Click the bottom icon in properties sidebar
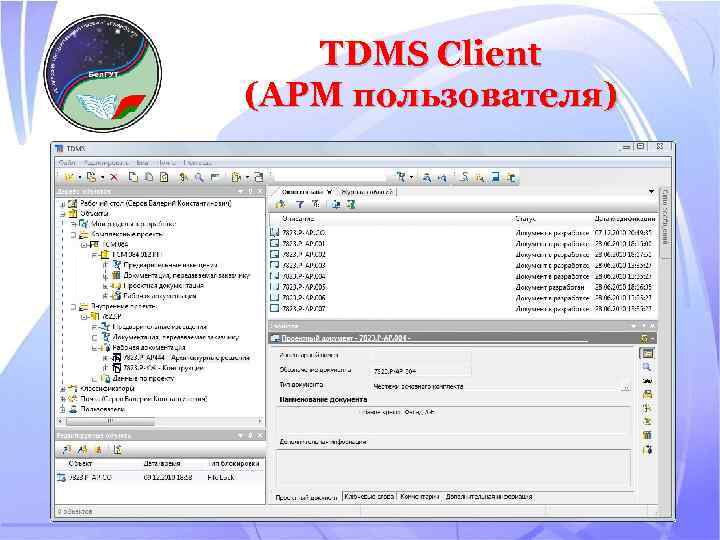Screen dimensions: 720x540 pyautogui.click(x=647, y=450)
